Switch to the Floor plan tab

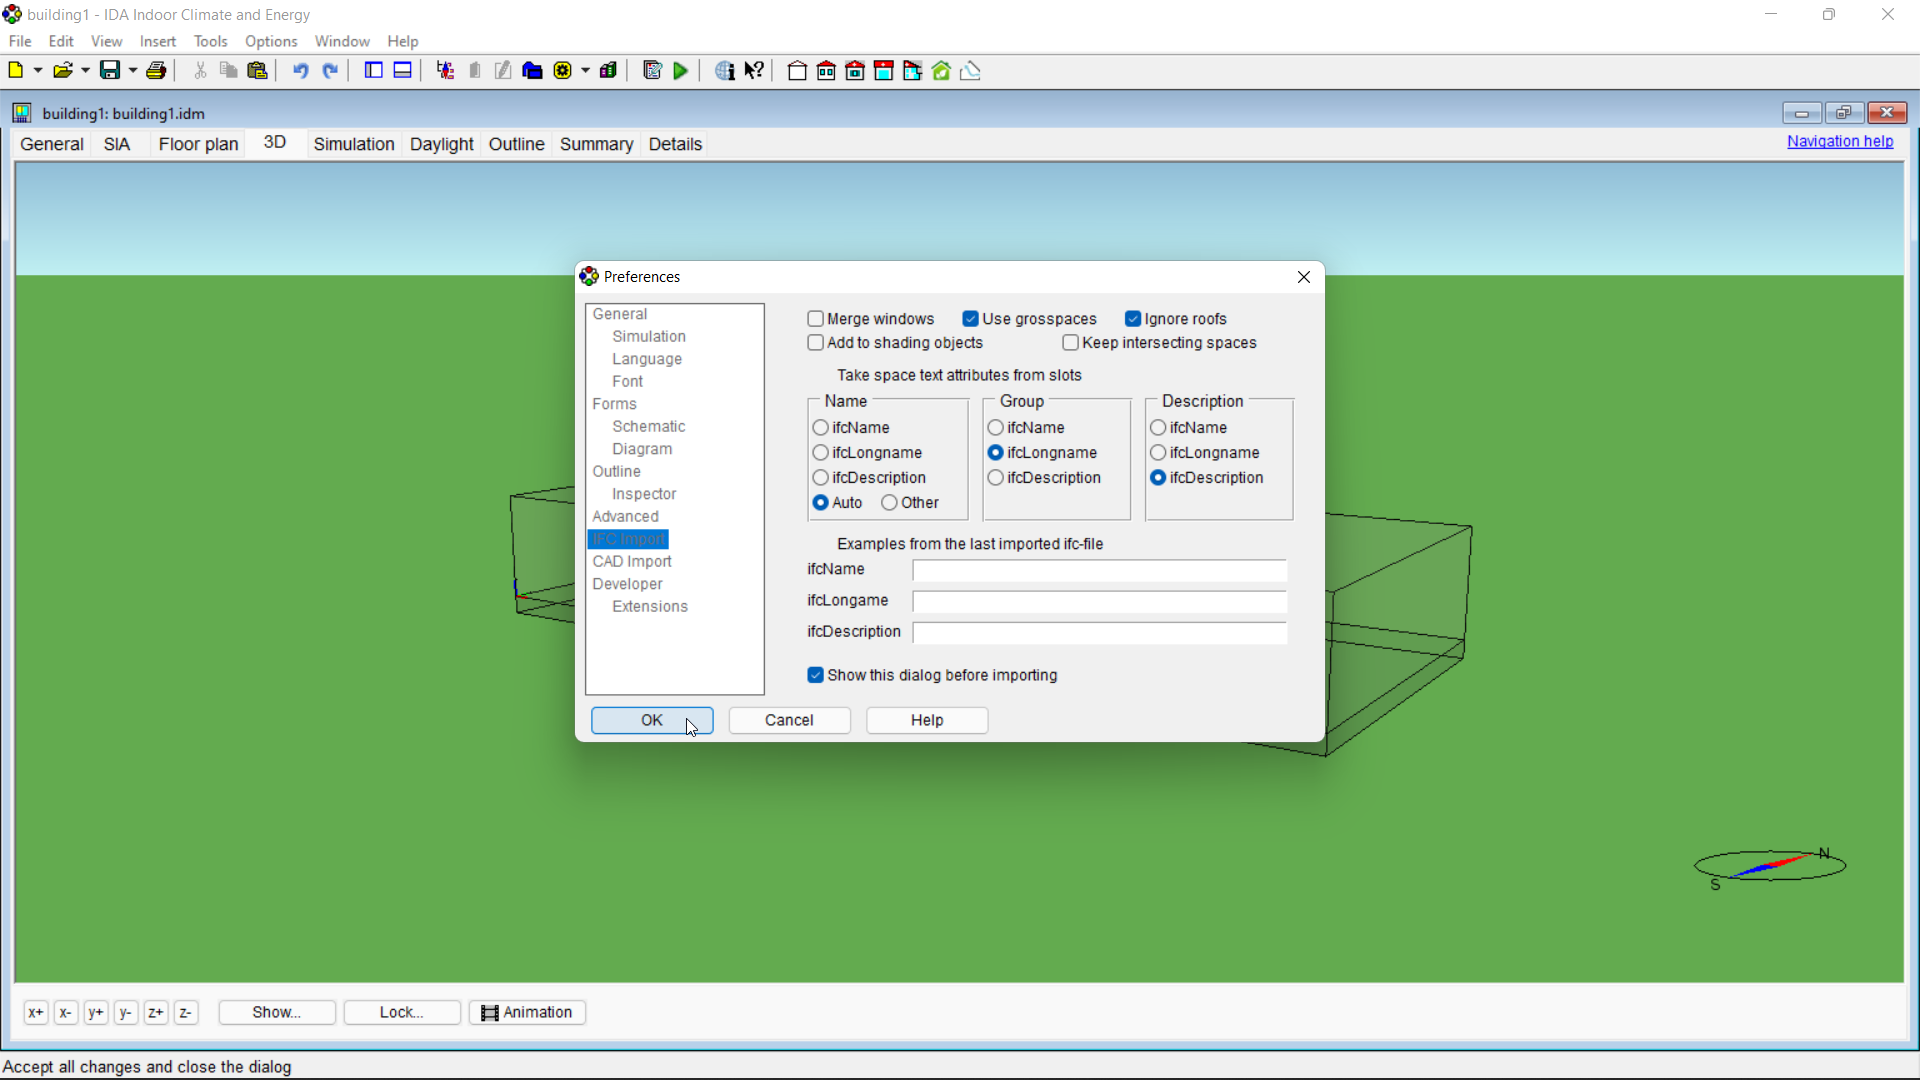[x=198, y=144]
